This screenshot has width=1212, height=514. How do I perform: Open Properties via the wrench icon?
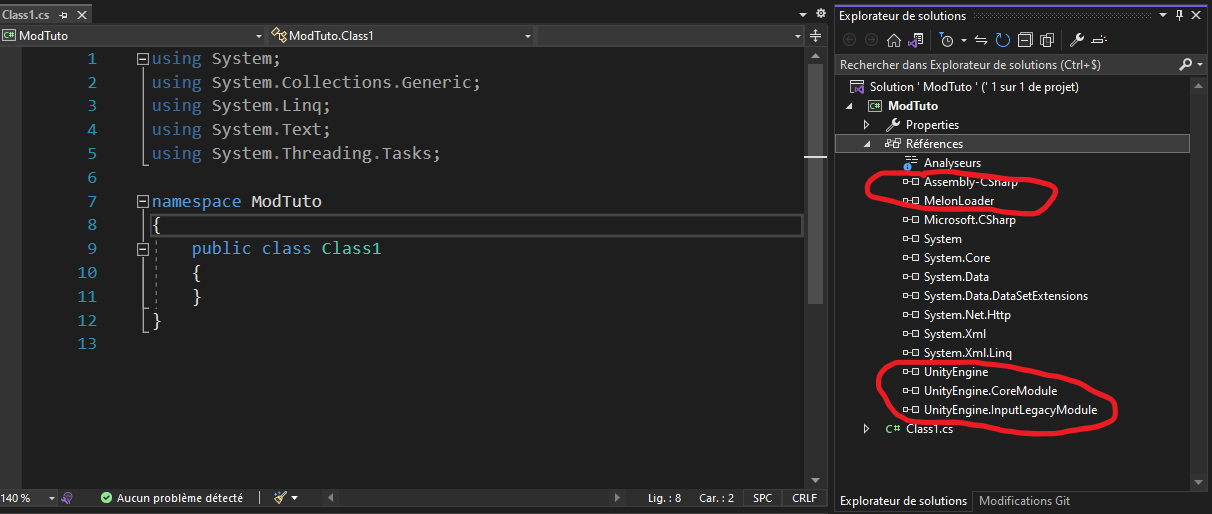(1077, 41)
